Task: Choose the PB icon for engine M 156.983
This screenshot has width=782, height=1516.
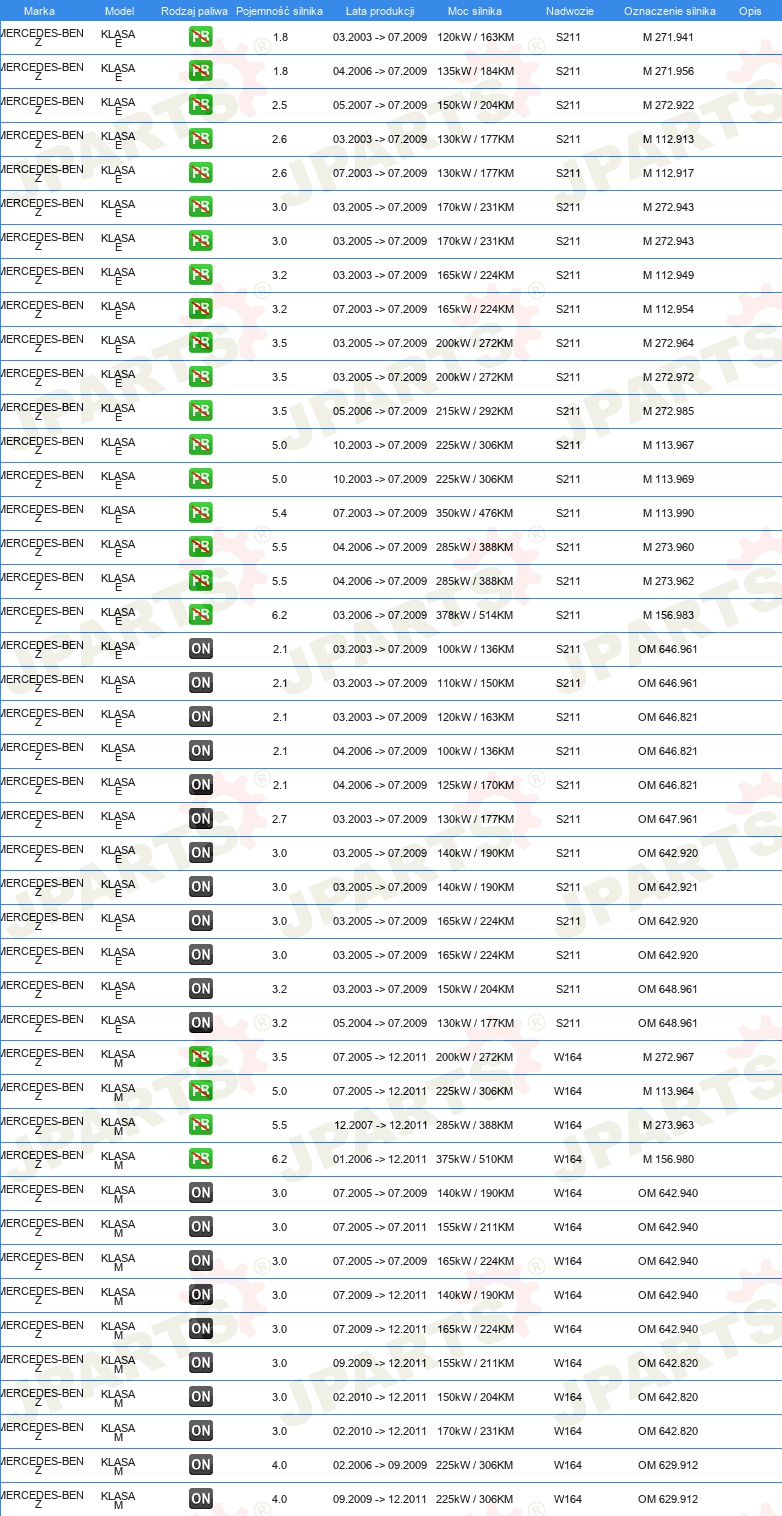Action: click(201, 615)
